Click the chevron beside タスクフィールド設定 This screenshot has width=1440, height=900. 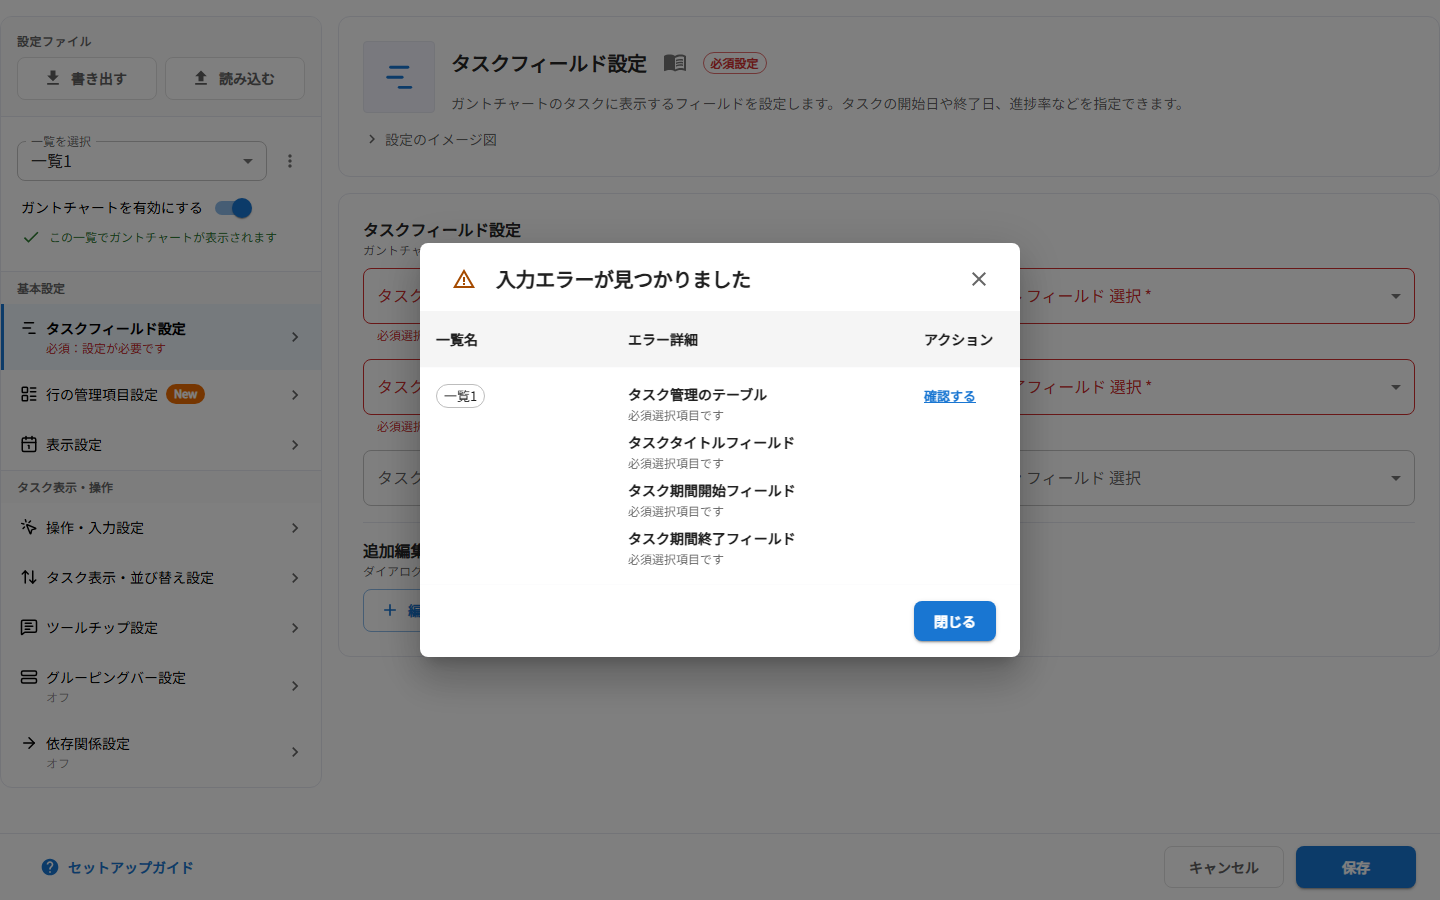click(x=295, y=337)
